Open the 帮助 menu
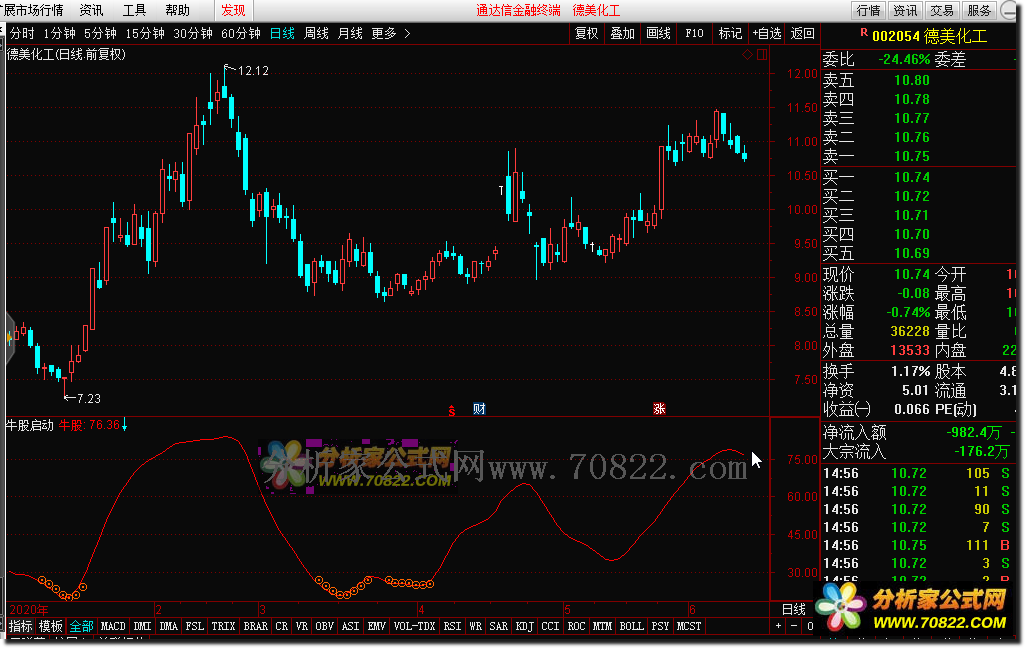This screenshot has height=648, width=1026. [x=177, y=10]
